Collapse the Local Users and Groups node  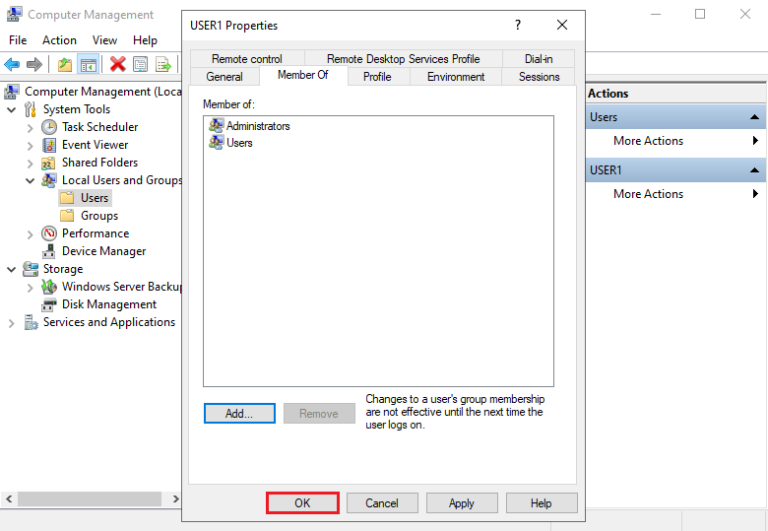coord(29,181)
